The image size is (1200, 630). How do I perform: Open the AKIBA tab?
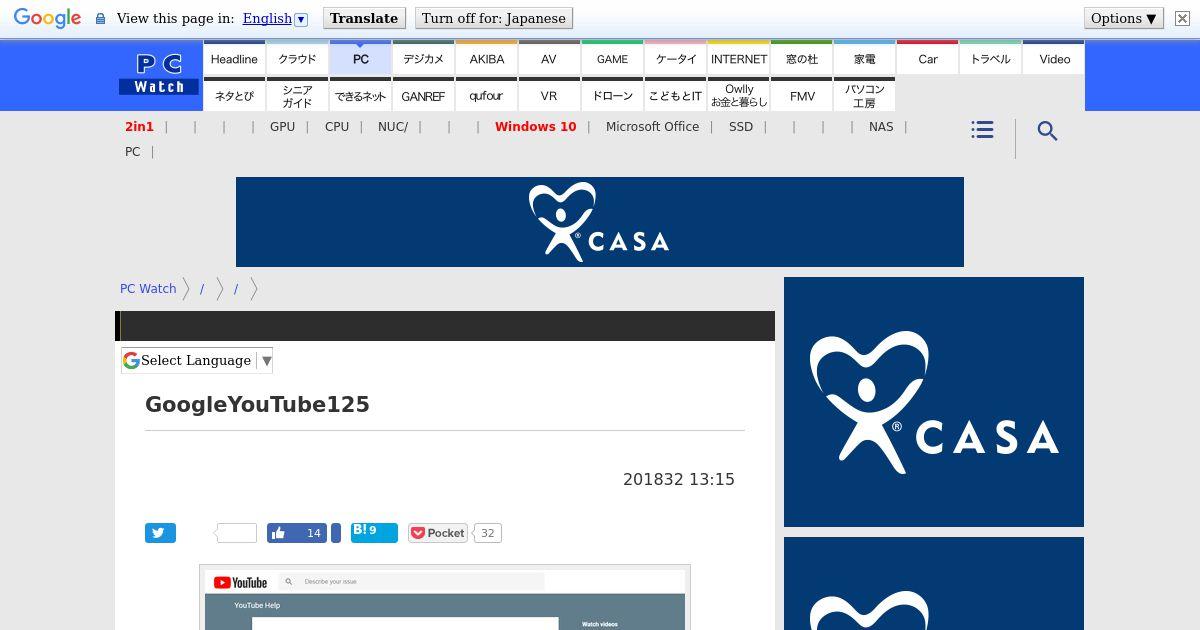(x=487, y=58)
